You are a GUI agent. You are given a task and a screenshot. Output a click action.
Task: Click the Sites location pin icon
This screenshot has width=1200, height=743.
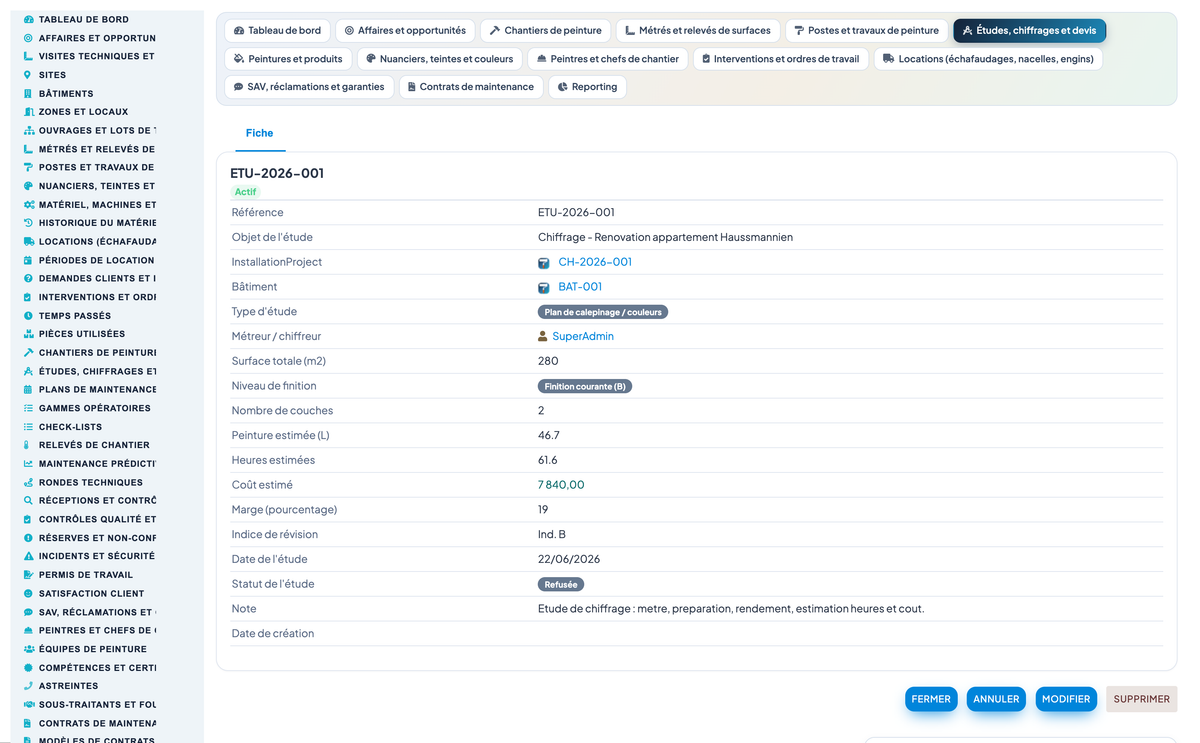(29, 75)
